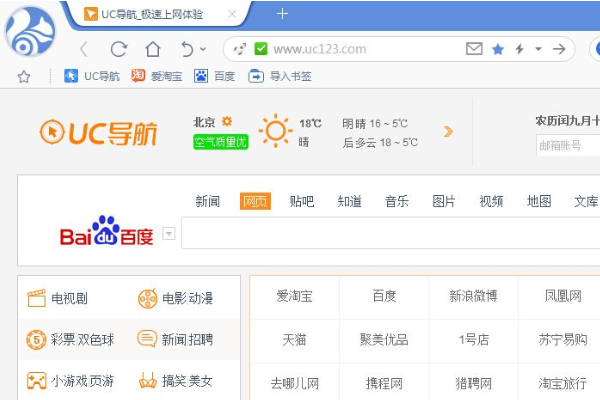Image resolution: width=600 pixels, height=400 pixels.
Task: Open search engine dropdown beside Baidu logo
Action: tap(169, 233)
